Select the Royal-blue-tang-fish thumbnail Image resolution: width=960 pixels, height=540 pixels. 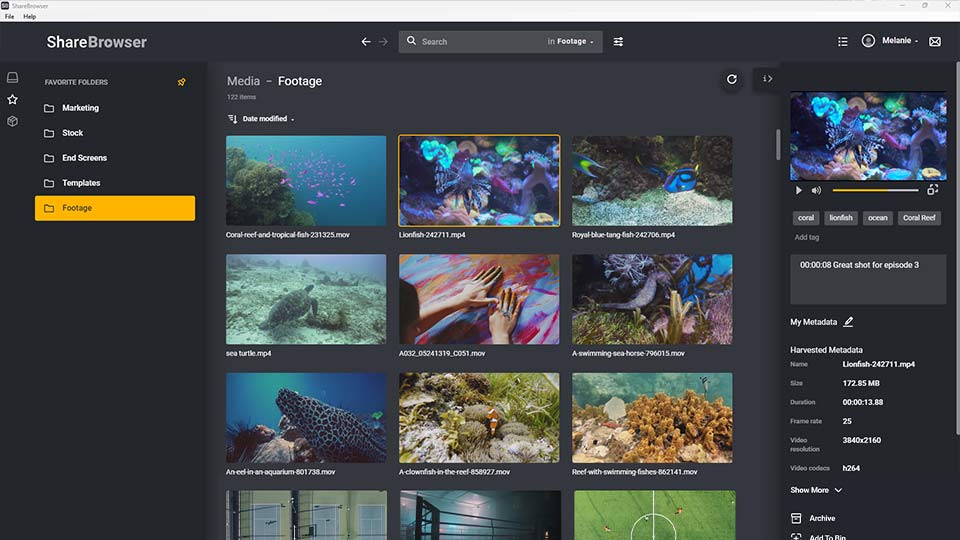point(652,181)
